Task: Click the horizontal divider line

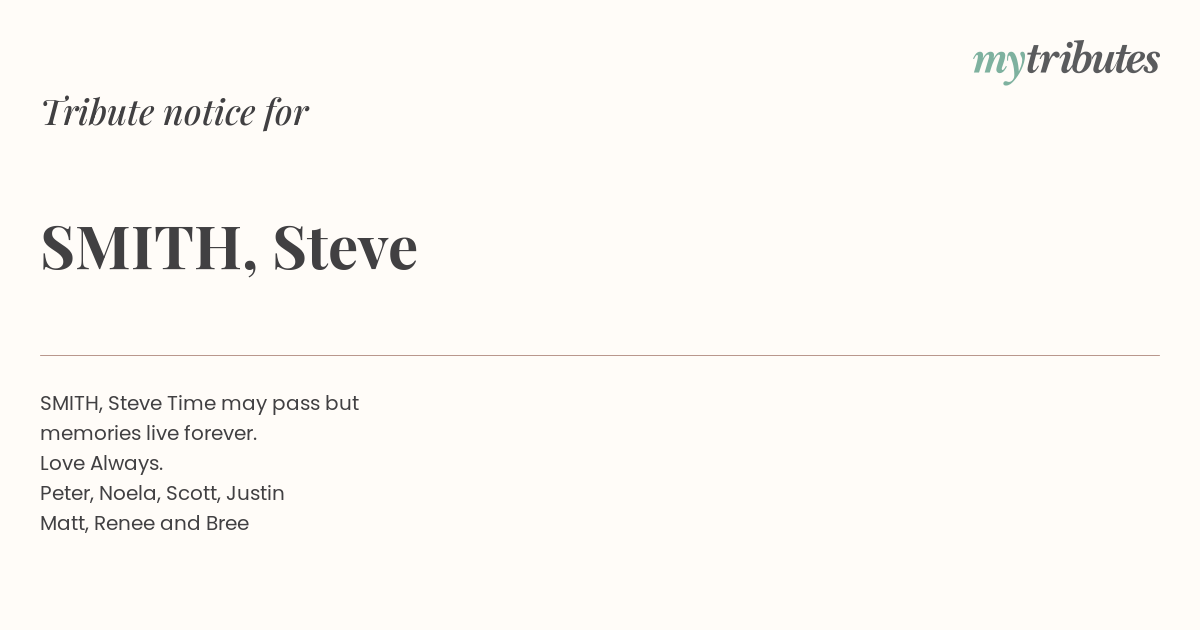Action: tap(600, 355)
